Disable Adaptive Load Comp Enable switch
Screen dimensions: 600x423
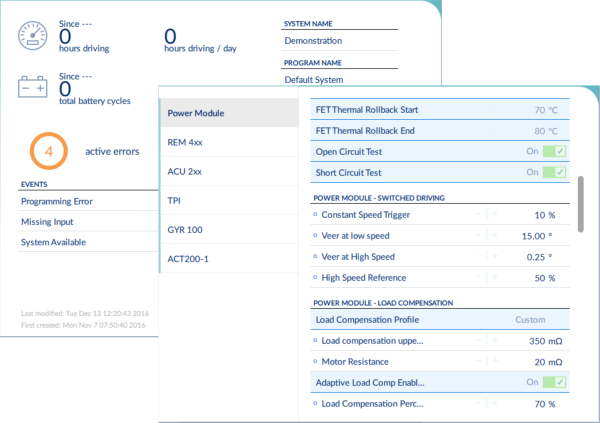[554, 382]
